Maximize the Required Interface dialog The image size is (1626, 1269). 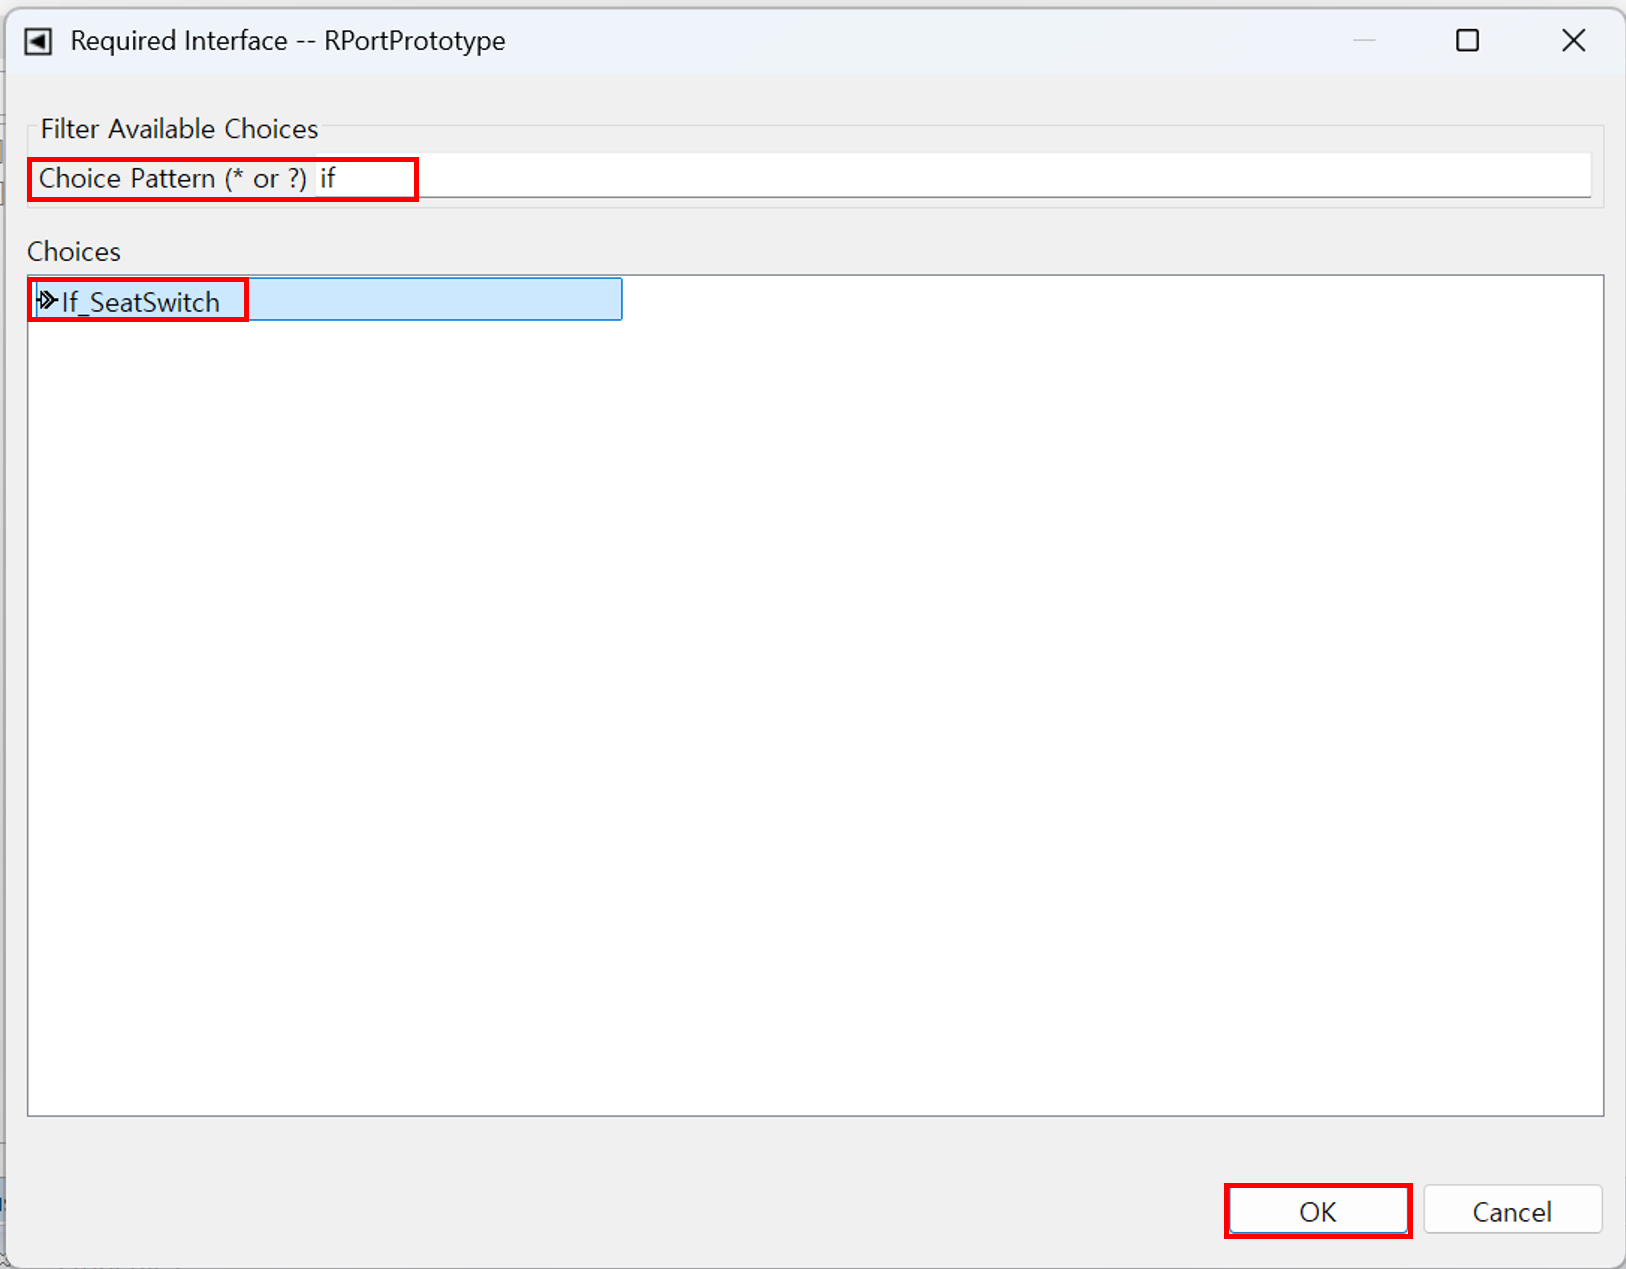click(1467, 41)
